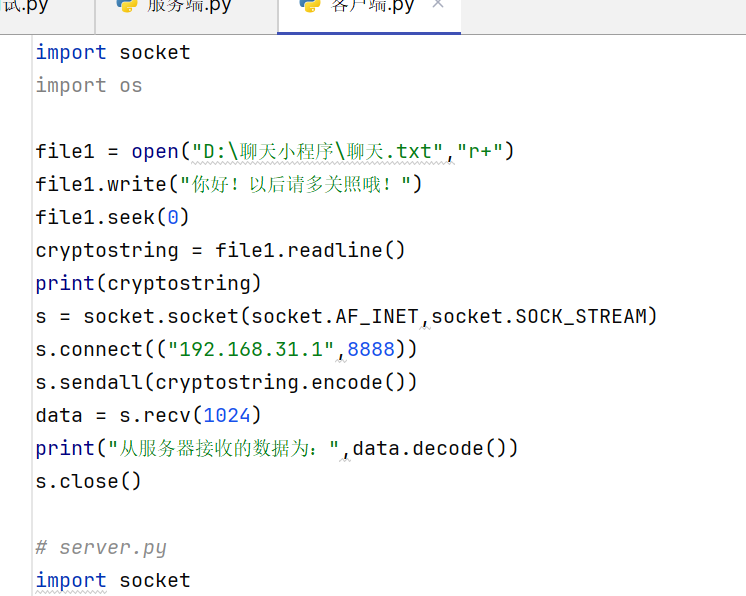Click the '# server.py' comment line
746x596 pixels.
[x=101, y=547]
